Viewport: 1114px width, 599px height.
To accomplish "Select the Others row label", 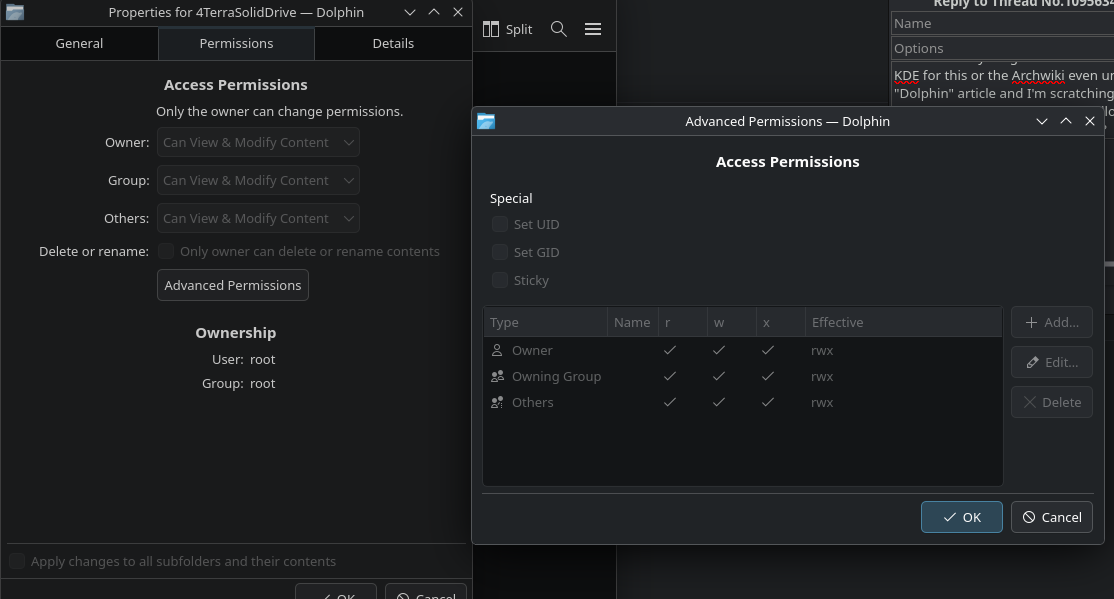I will click(x=533, y=402).
